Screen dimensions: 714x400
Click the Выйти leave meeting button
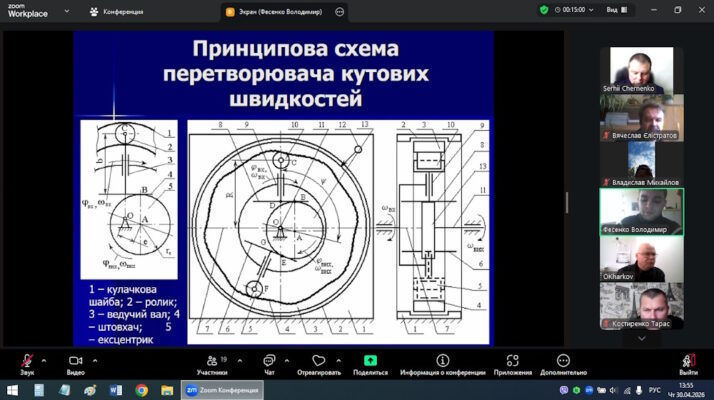click(x=688, y=364)
